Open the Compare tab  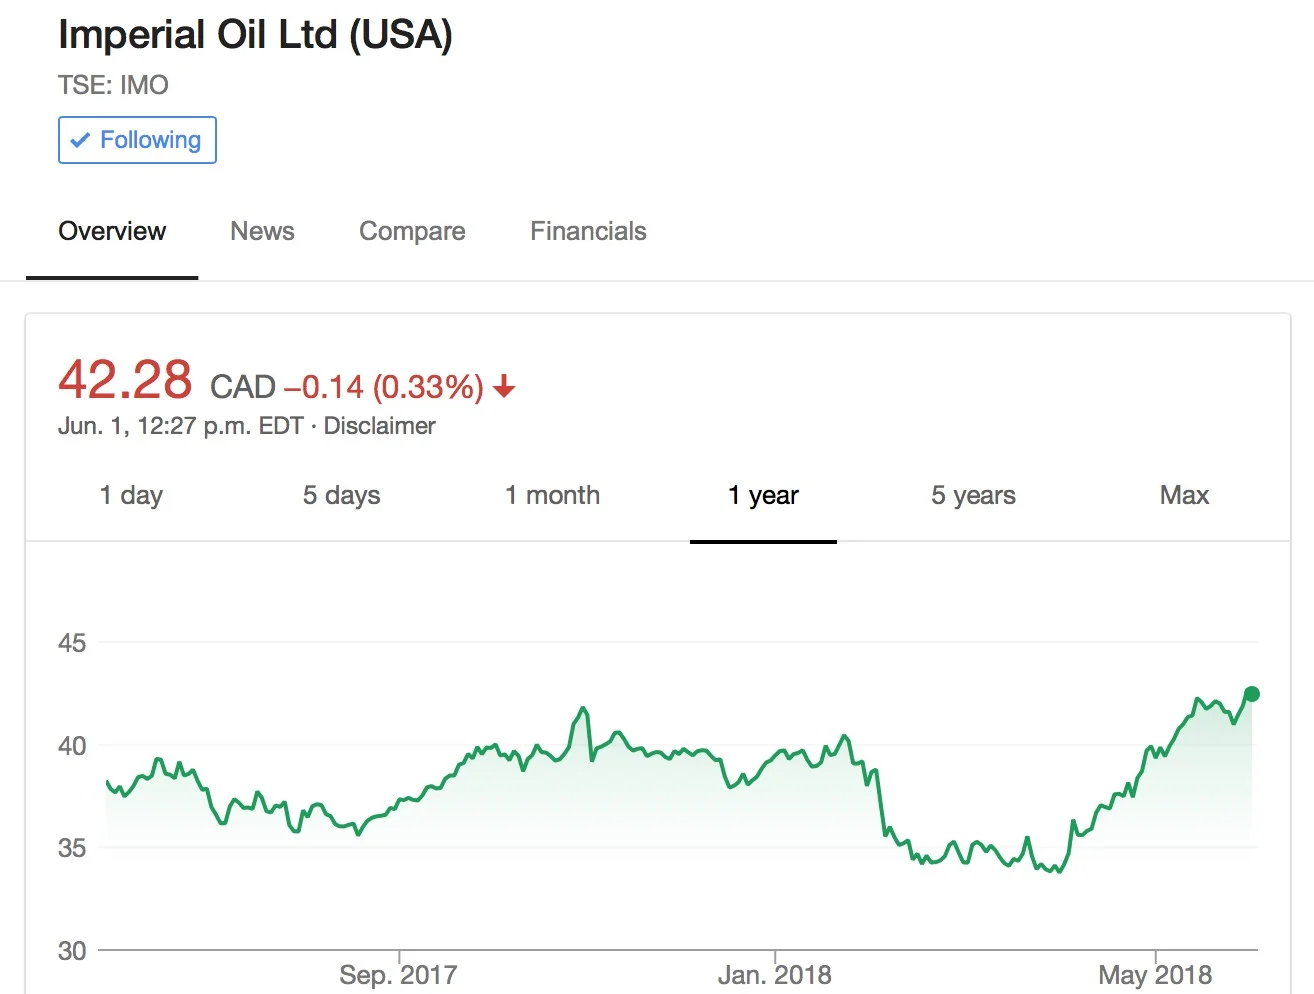[x=412, y=231]
